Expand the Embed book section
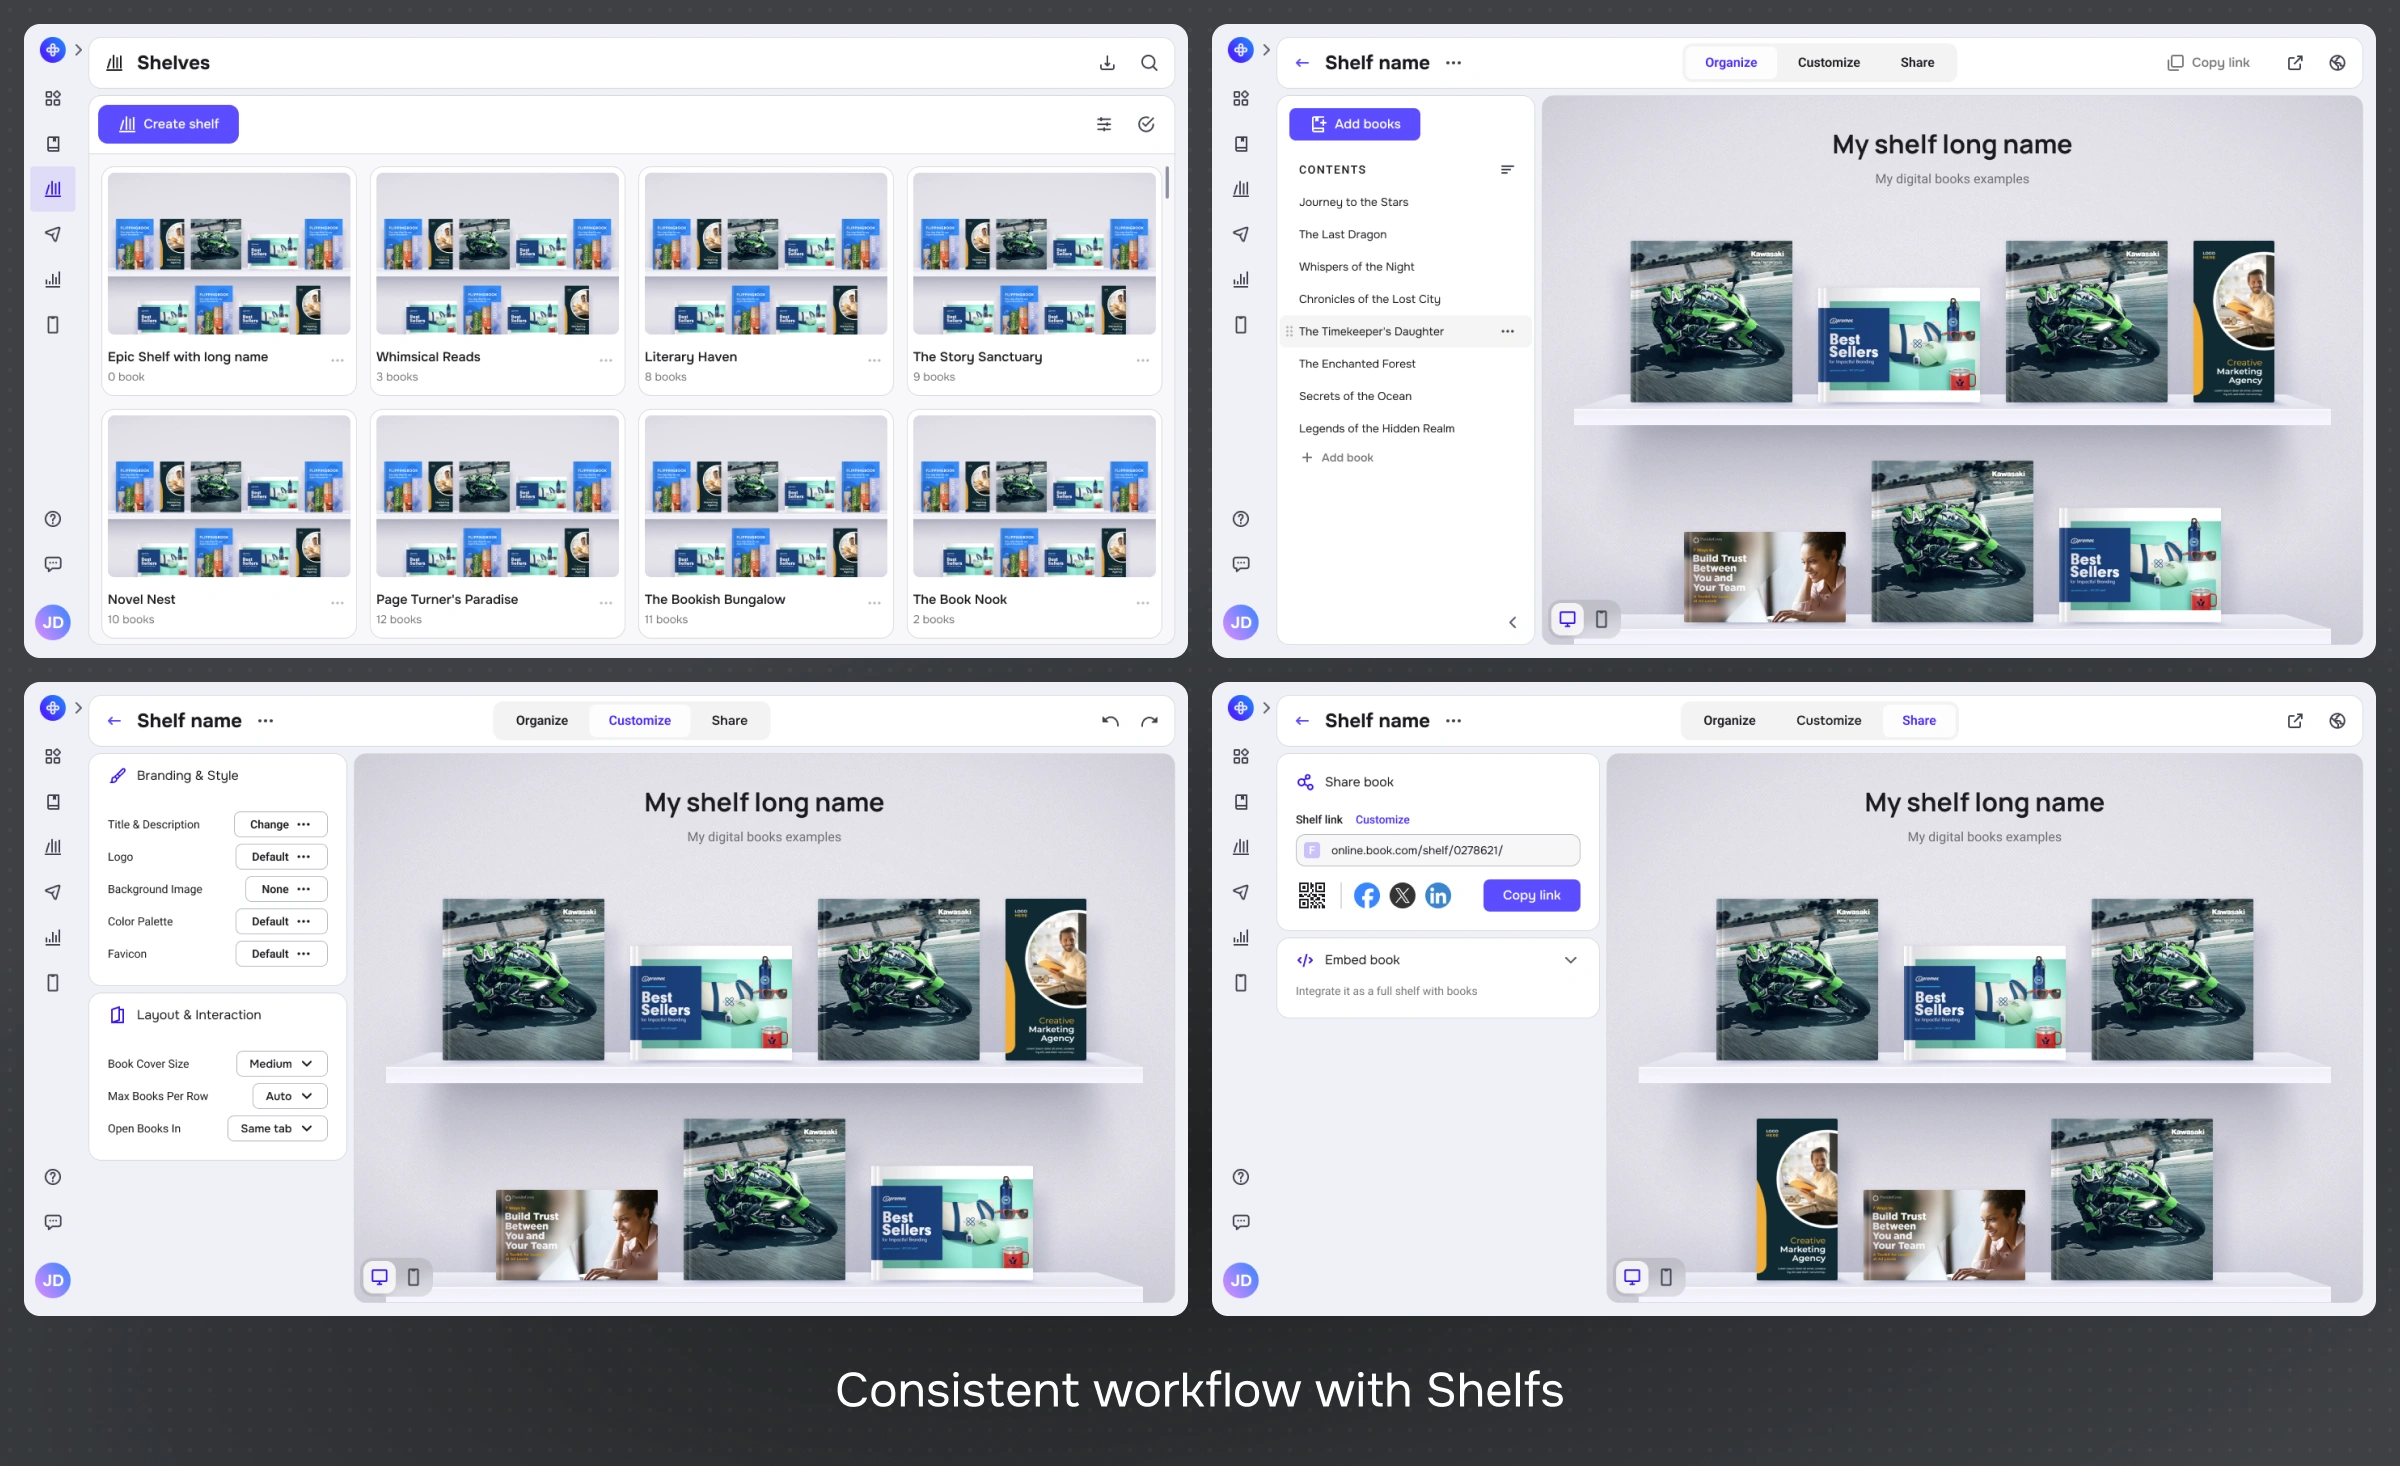 pos(1570,960)
